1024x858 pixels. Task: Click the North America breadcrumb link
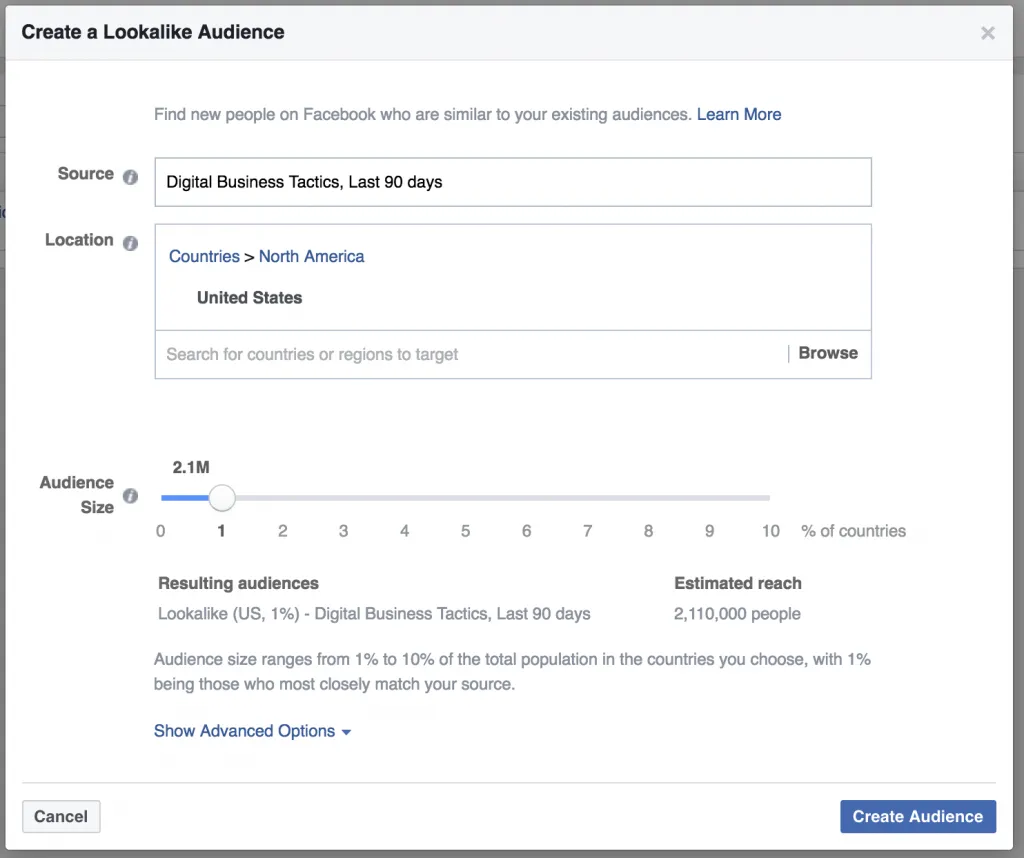click(311, 256)
